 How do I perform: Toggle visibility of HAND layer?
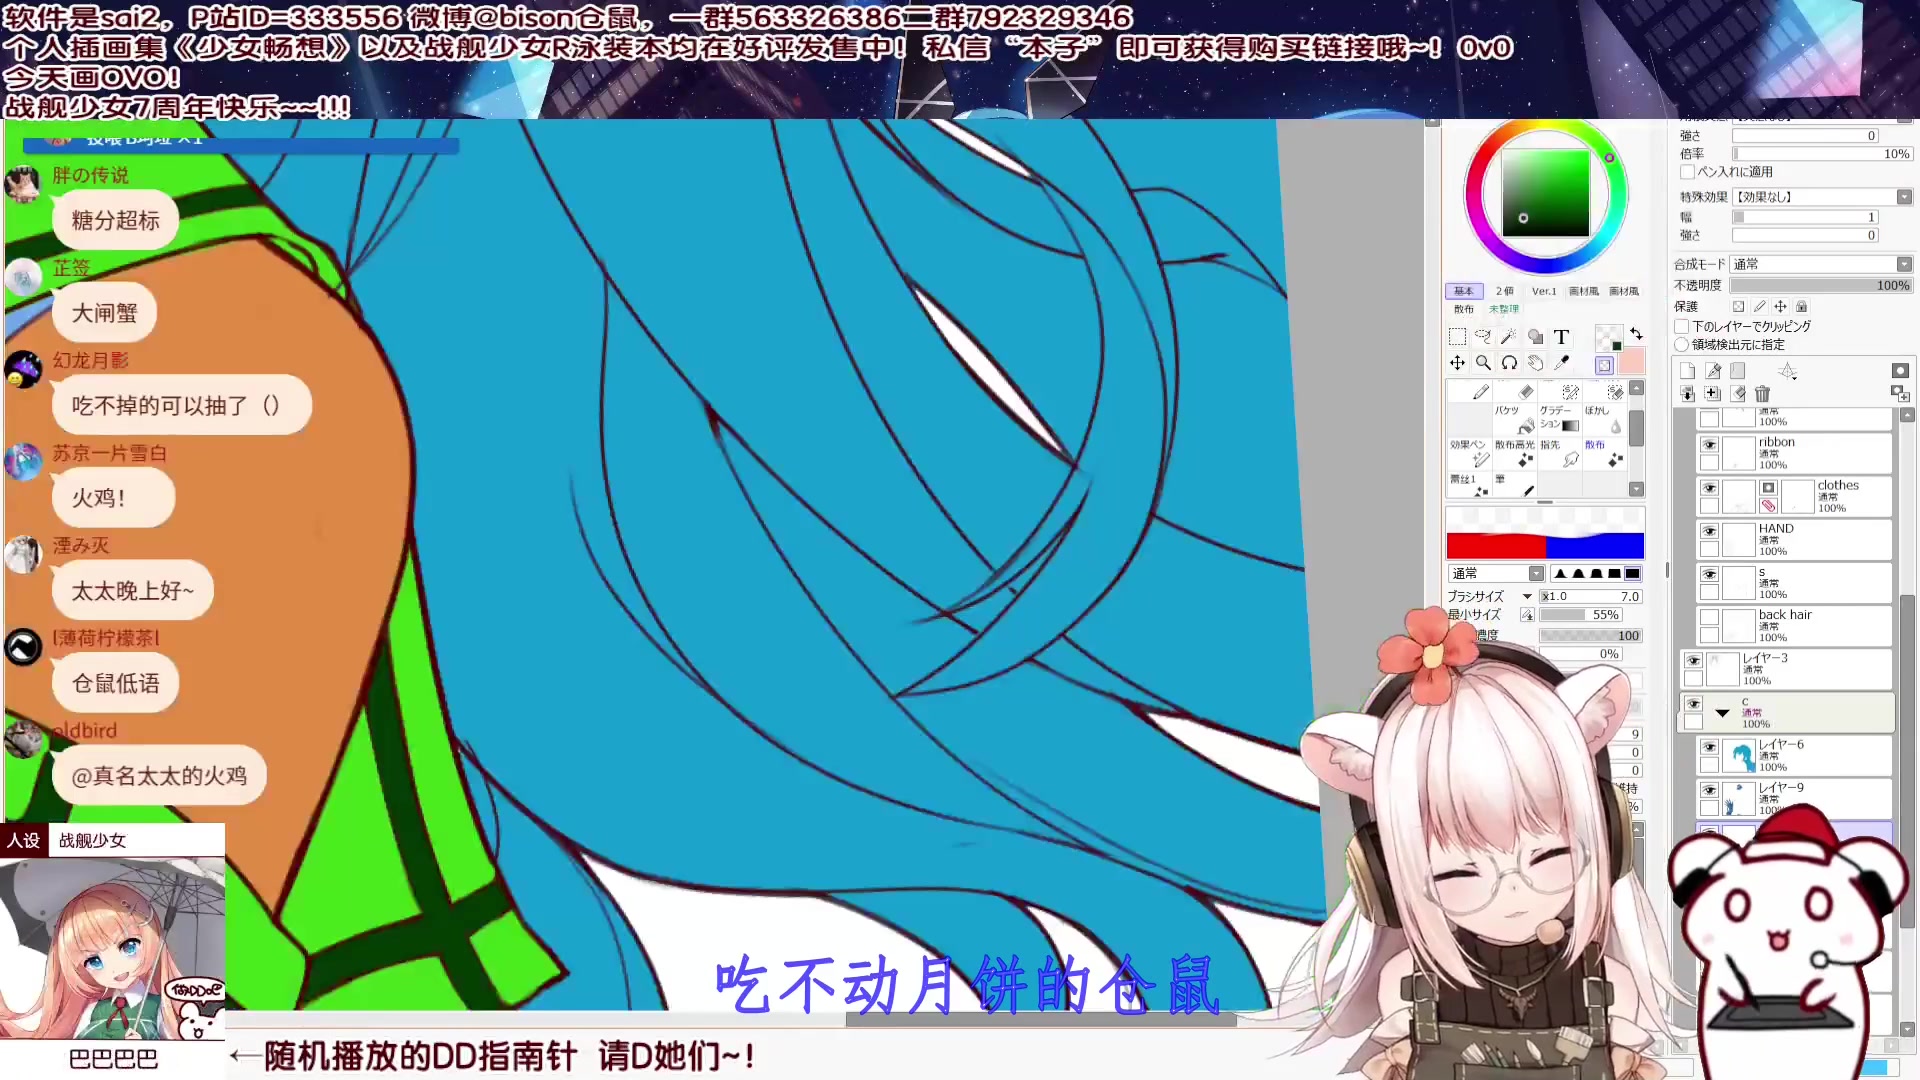click(1709, 531)
